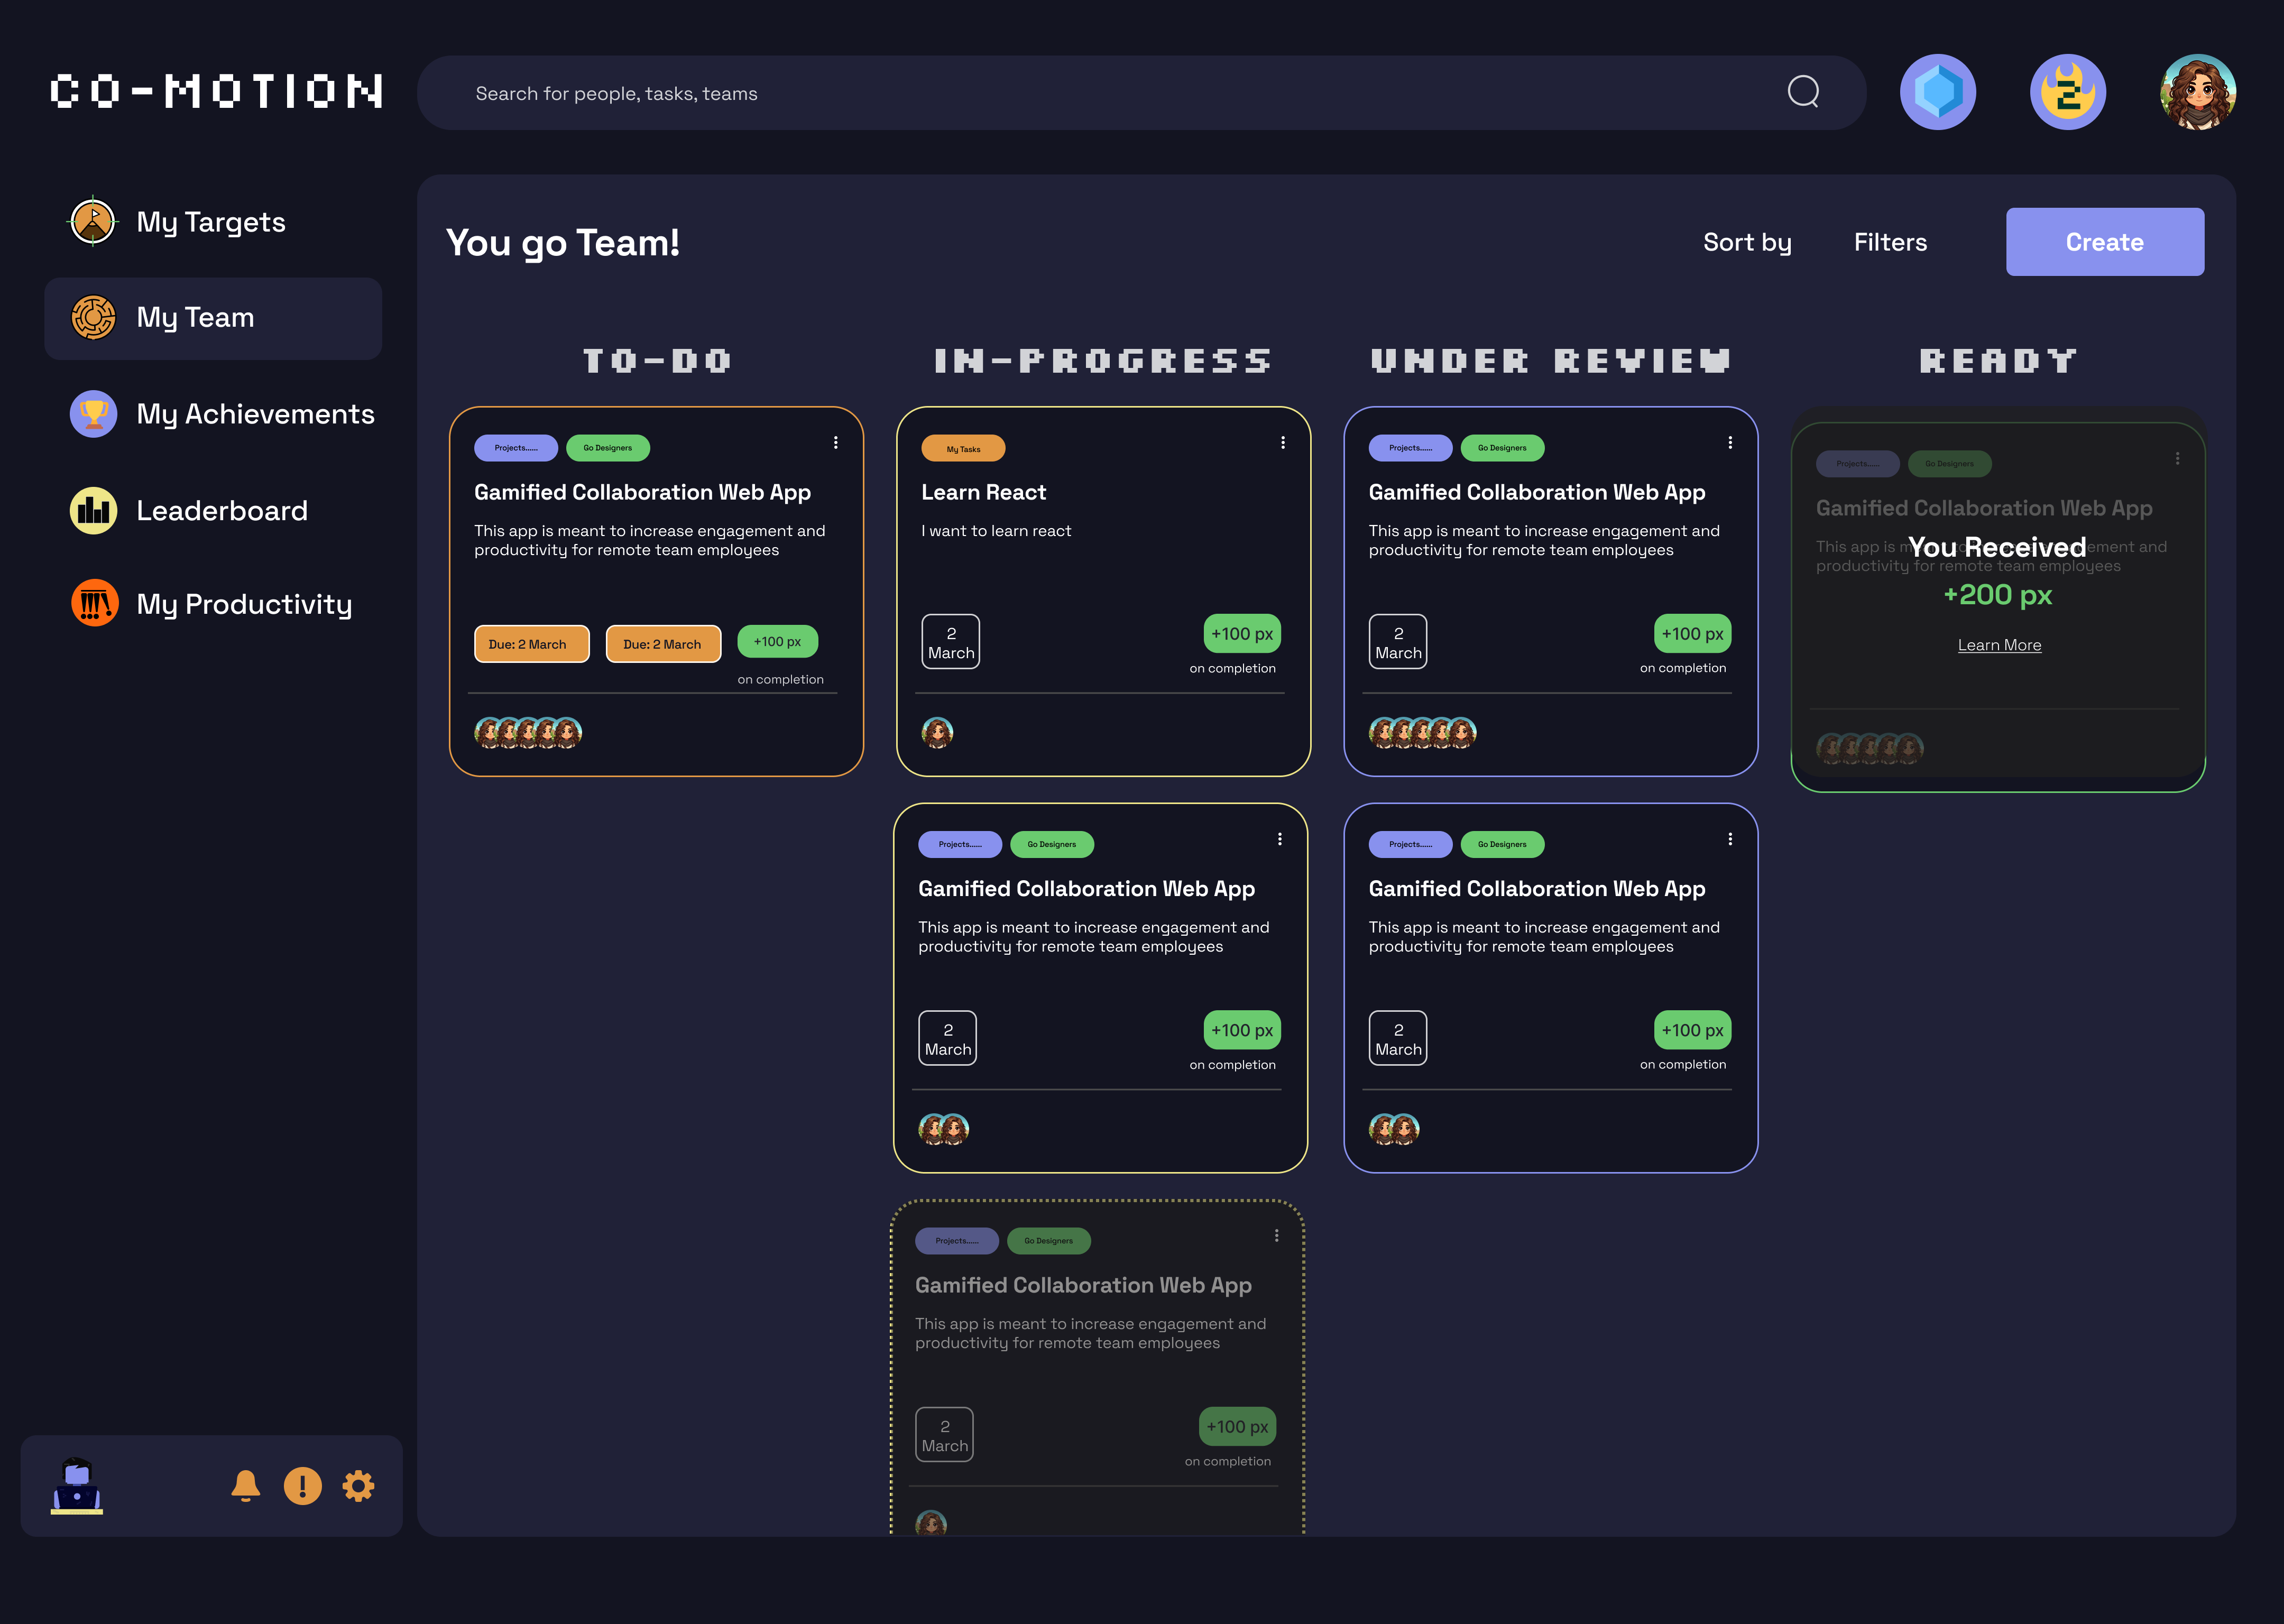Select the My Team sidebar item
The image size is (2284, 1624).
[x=213, y=317]
